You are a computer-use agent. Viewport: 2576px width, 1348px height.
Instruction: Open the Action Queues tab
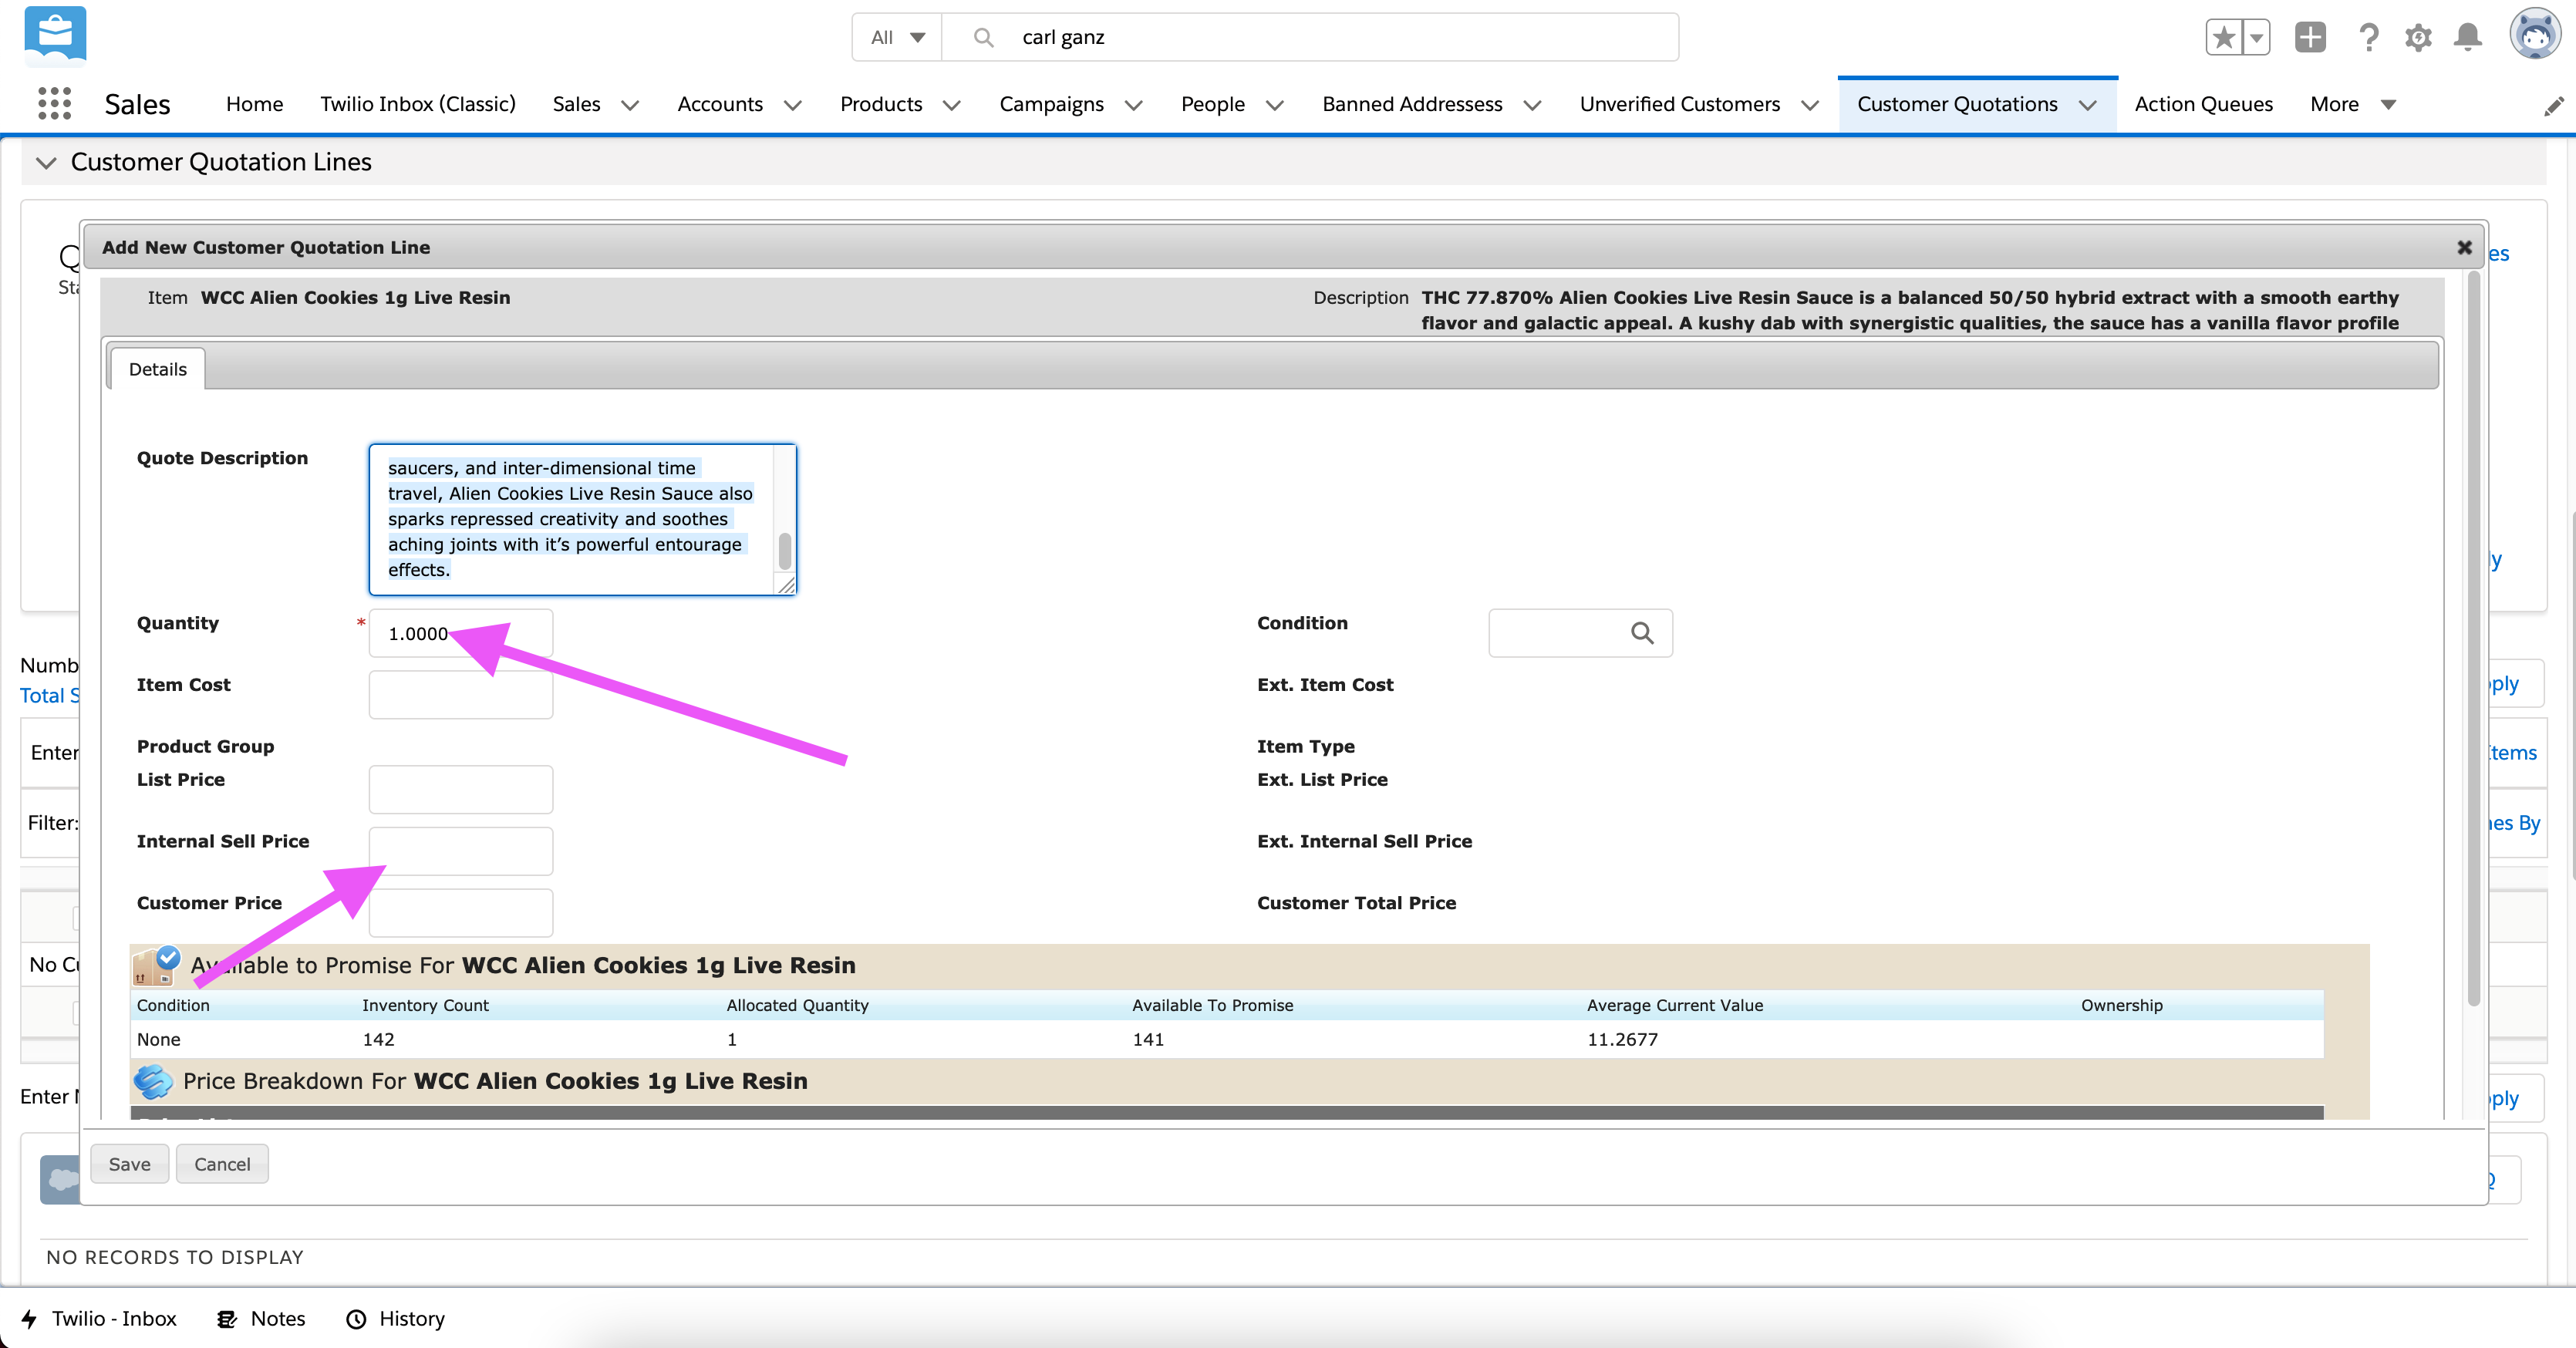pyautogui.click(x=2203, y=104)
